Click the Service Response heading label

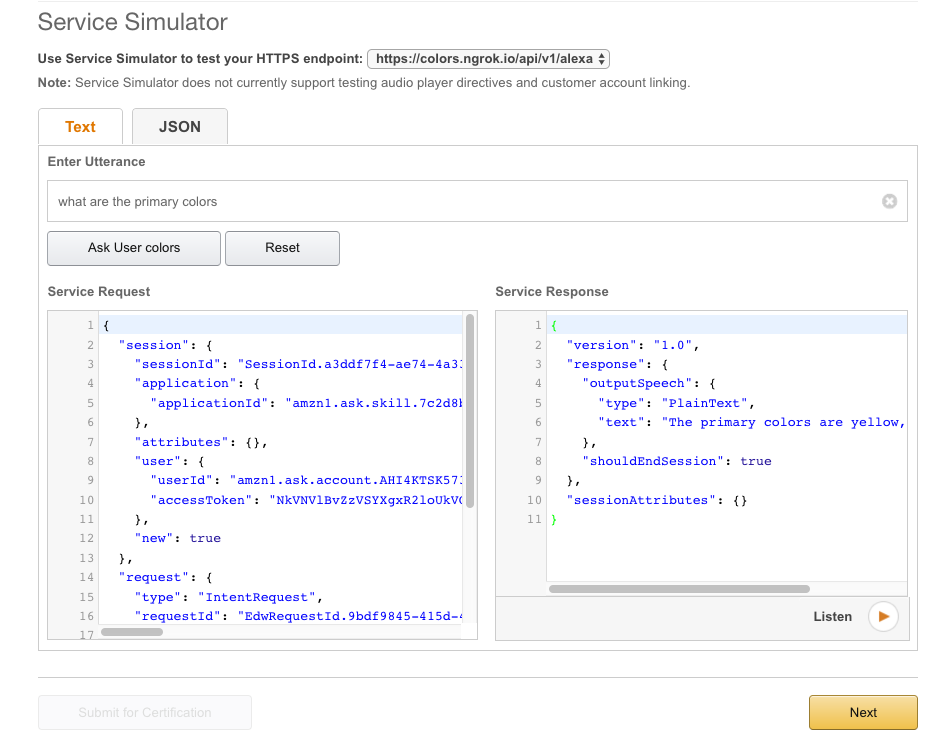552,292
